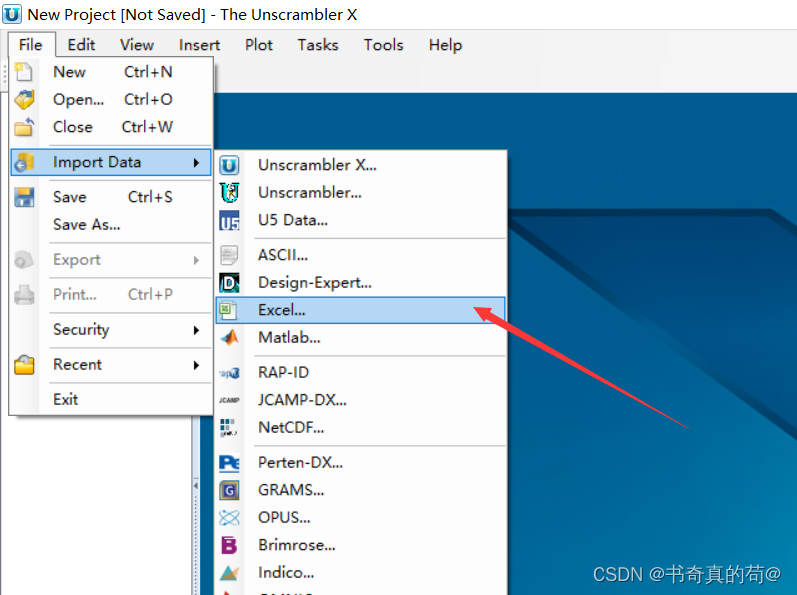Image resolution: width=797 pixels, height=595 pixels.
Task: Click the legacy Unscrambler icon
Action: coord(229,193)
